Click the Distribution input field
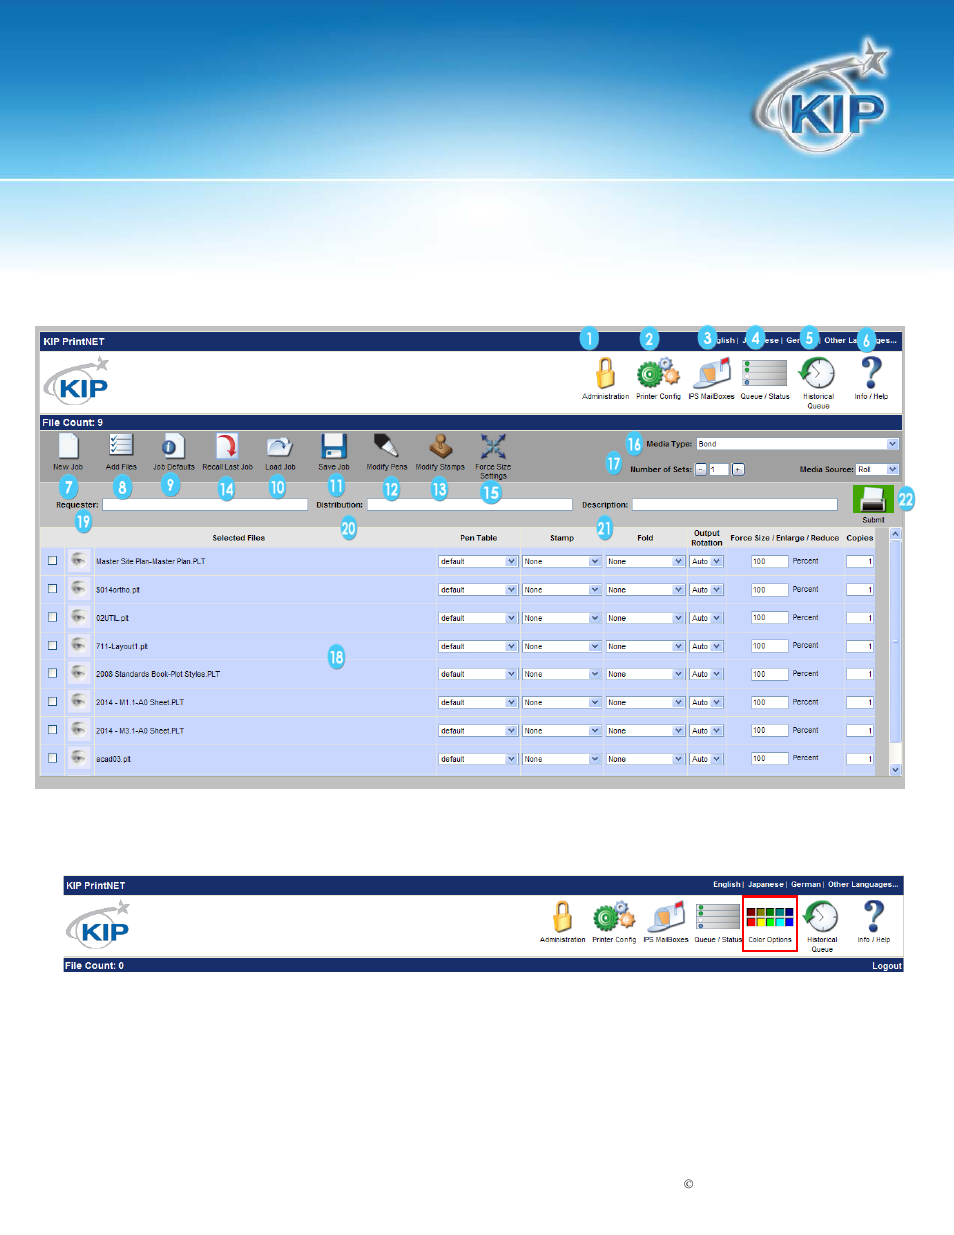 pos(470,505)
